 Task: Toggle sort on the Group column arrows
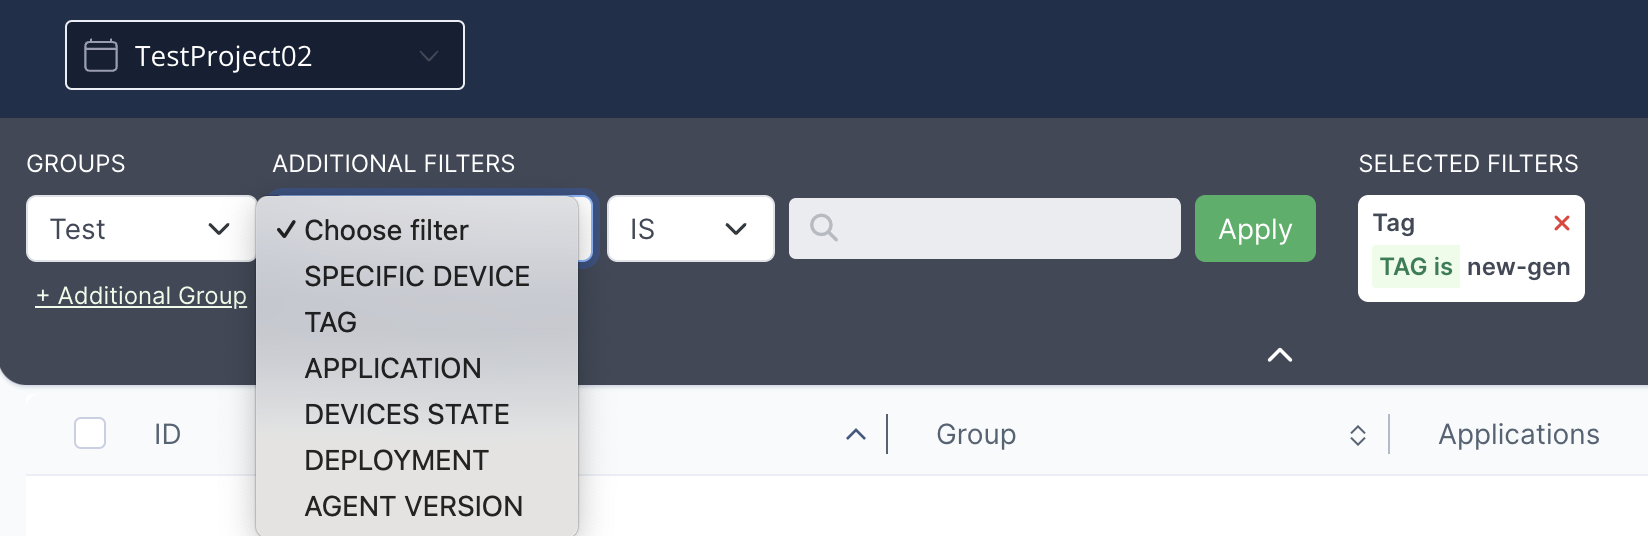coord(1358,435)
